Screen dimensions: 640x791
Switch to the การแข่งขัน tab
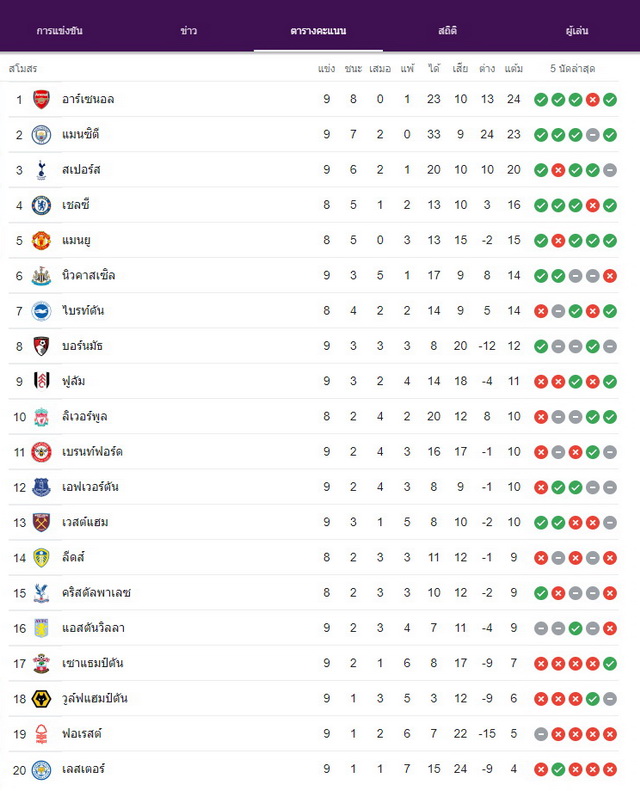[x=60, y=31]
